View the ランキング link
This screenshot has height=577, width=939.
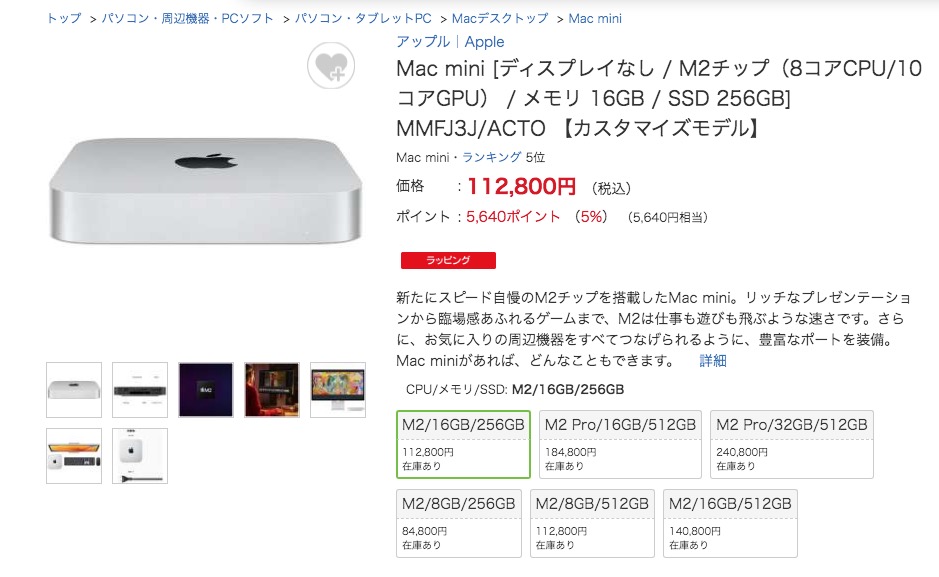tap(491, 157)
